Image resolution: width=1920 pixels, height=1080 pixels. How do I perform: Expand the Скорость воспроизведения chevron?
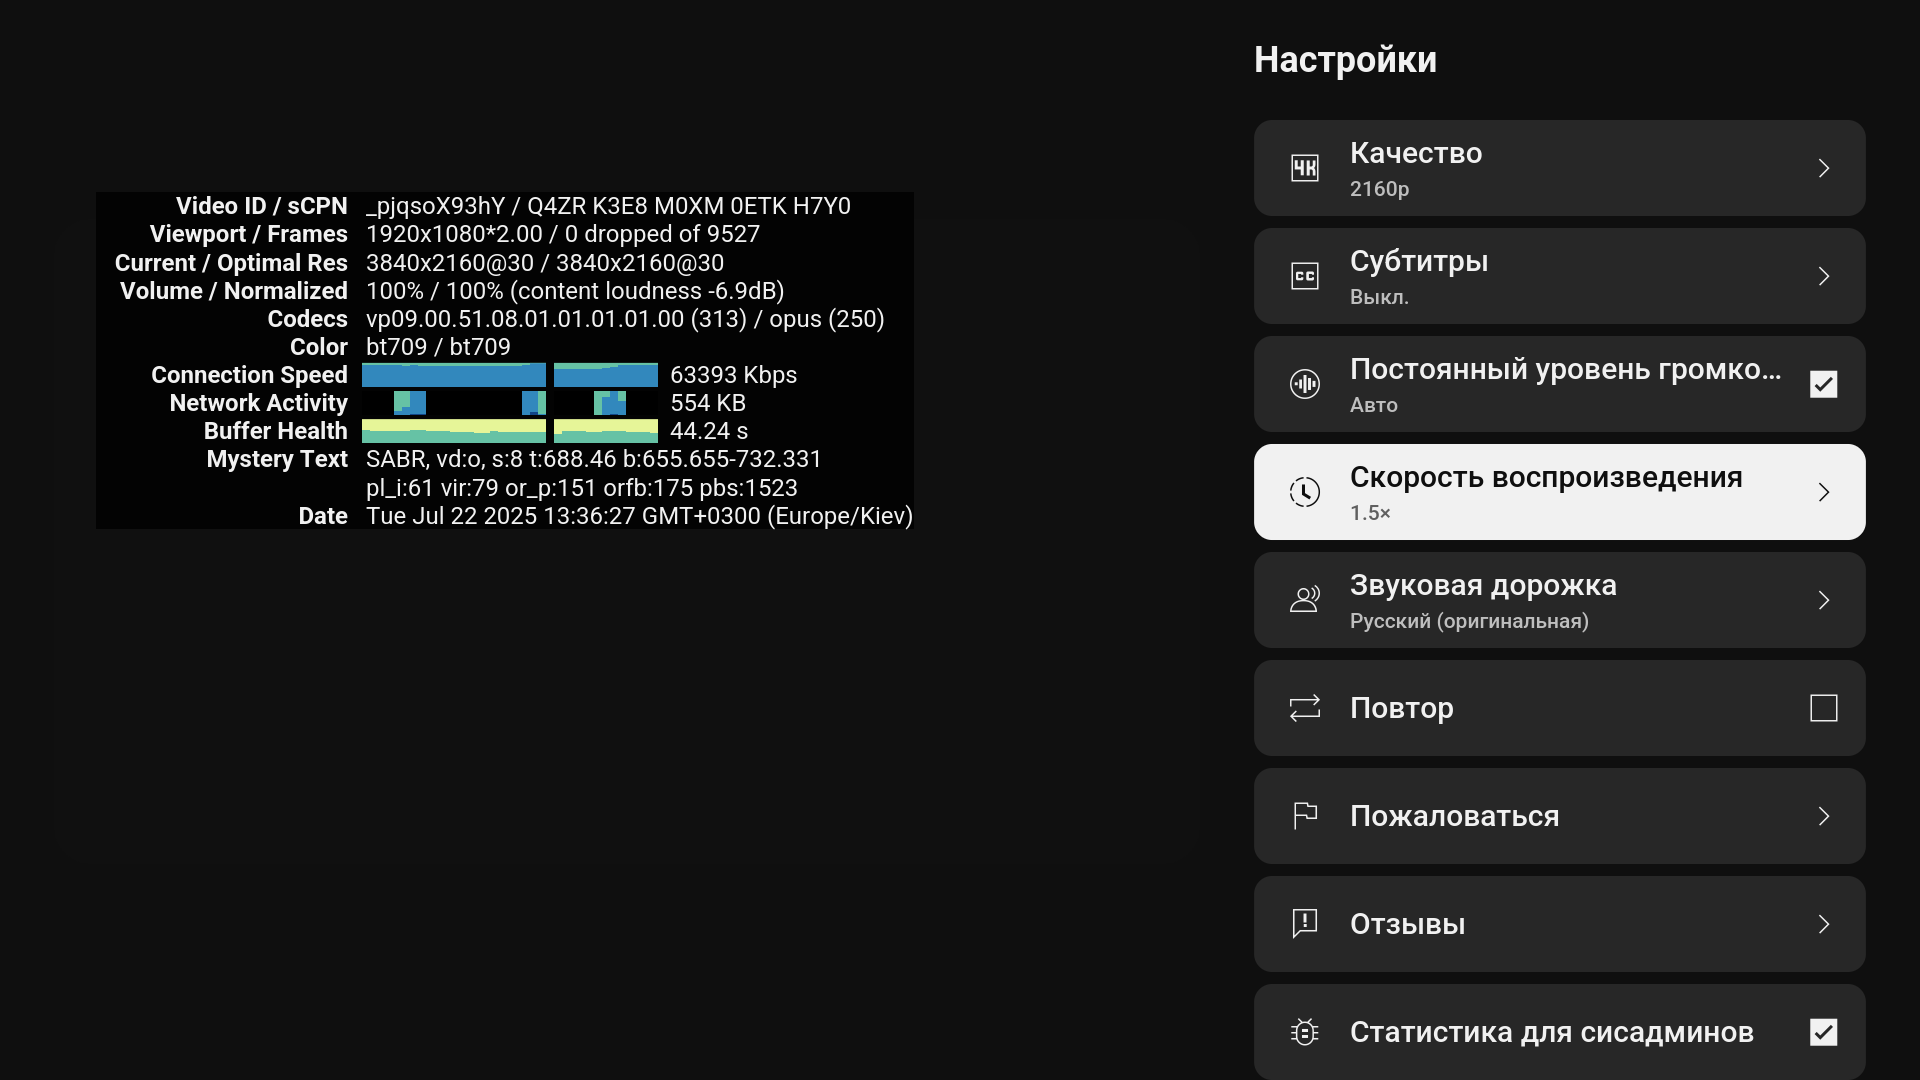coord(1823,492)
